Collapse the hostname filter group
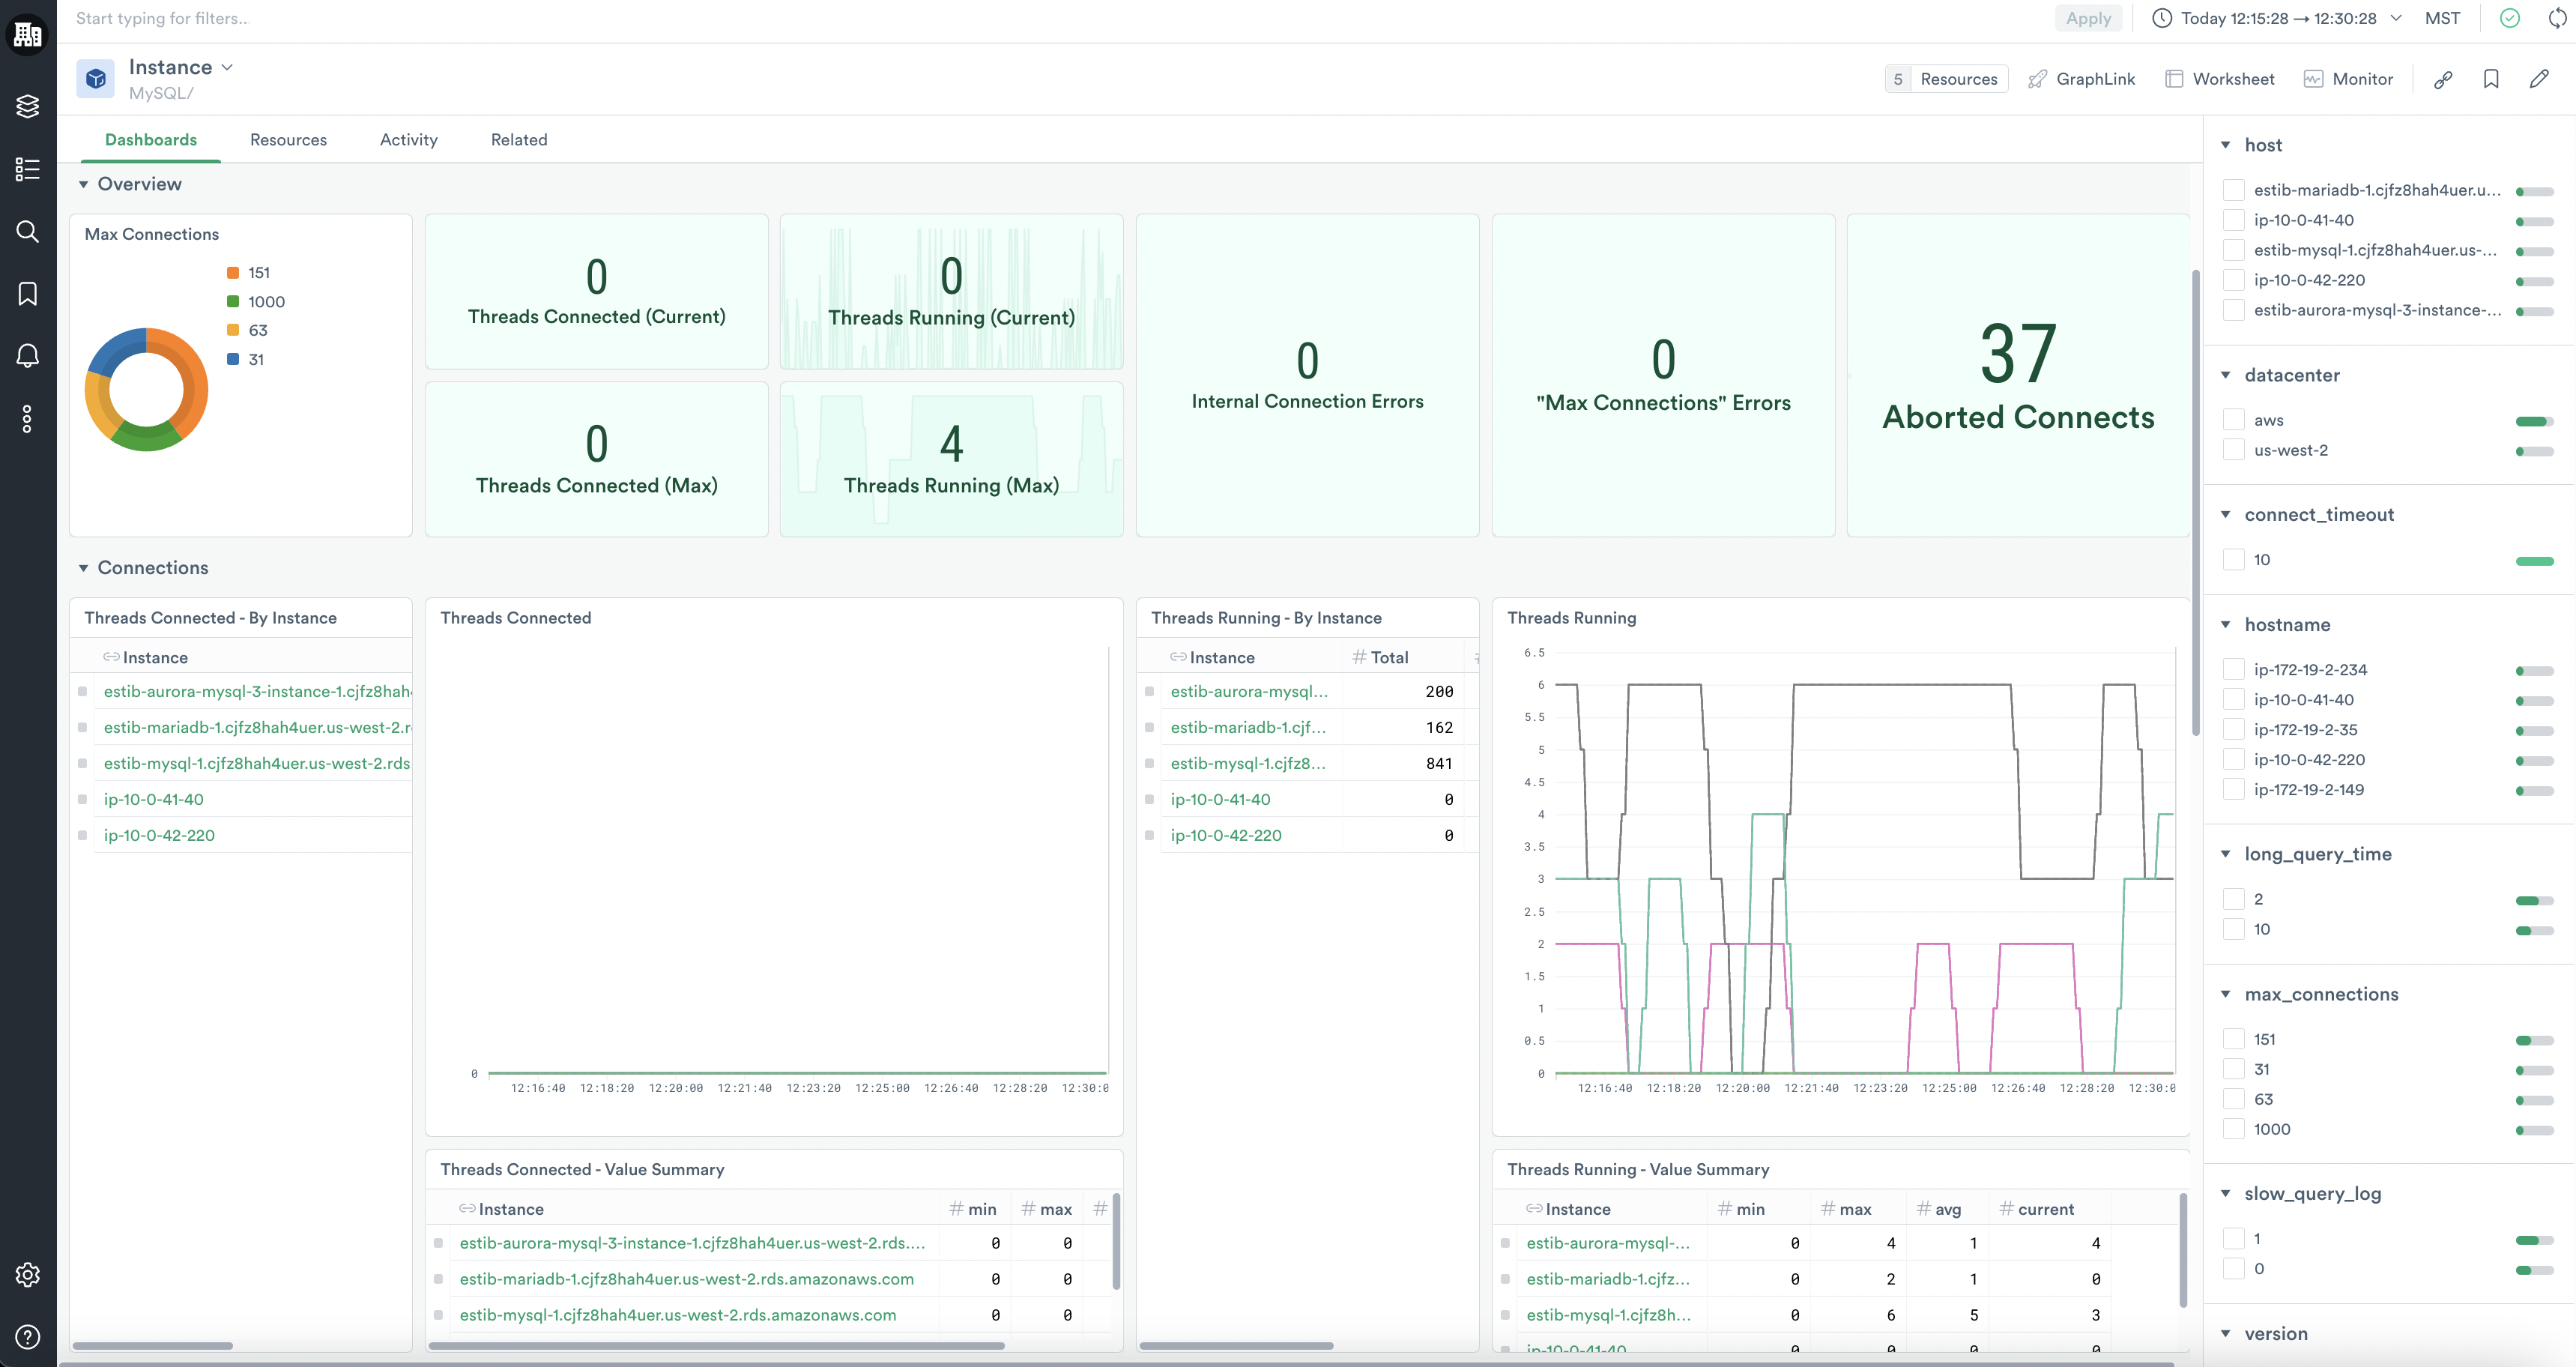This screenshot has height=1367, width=2576. pos(2226,624)
